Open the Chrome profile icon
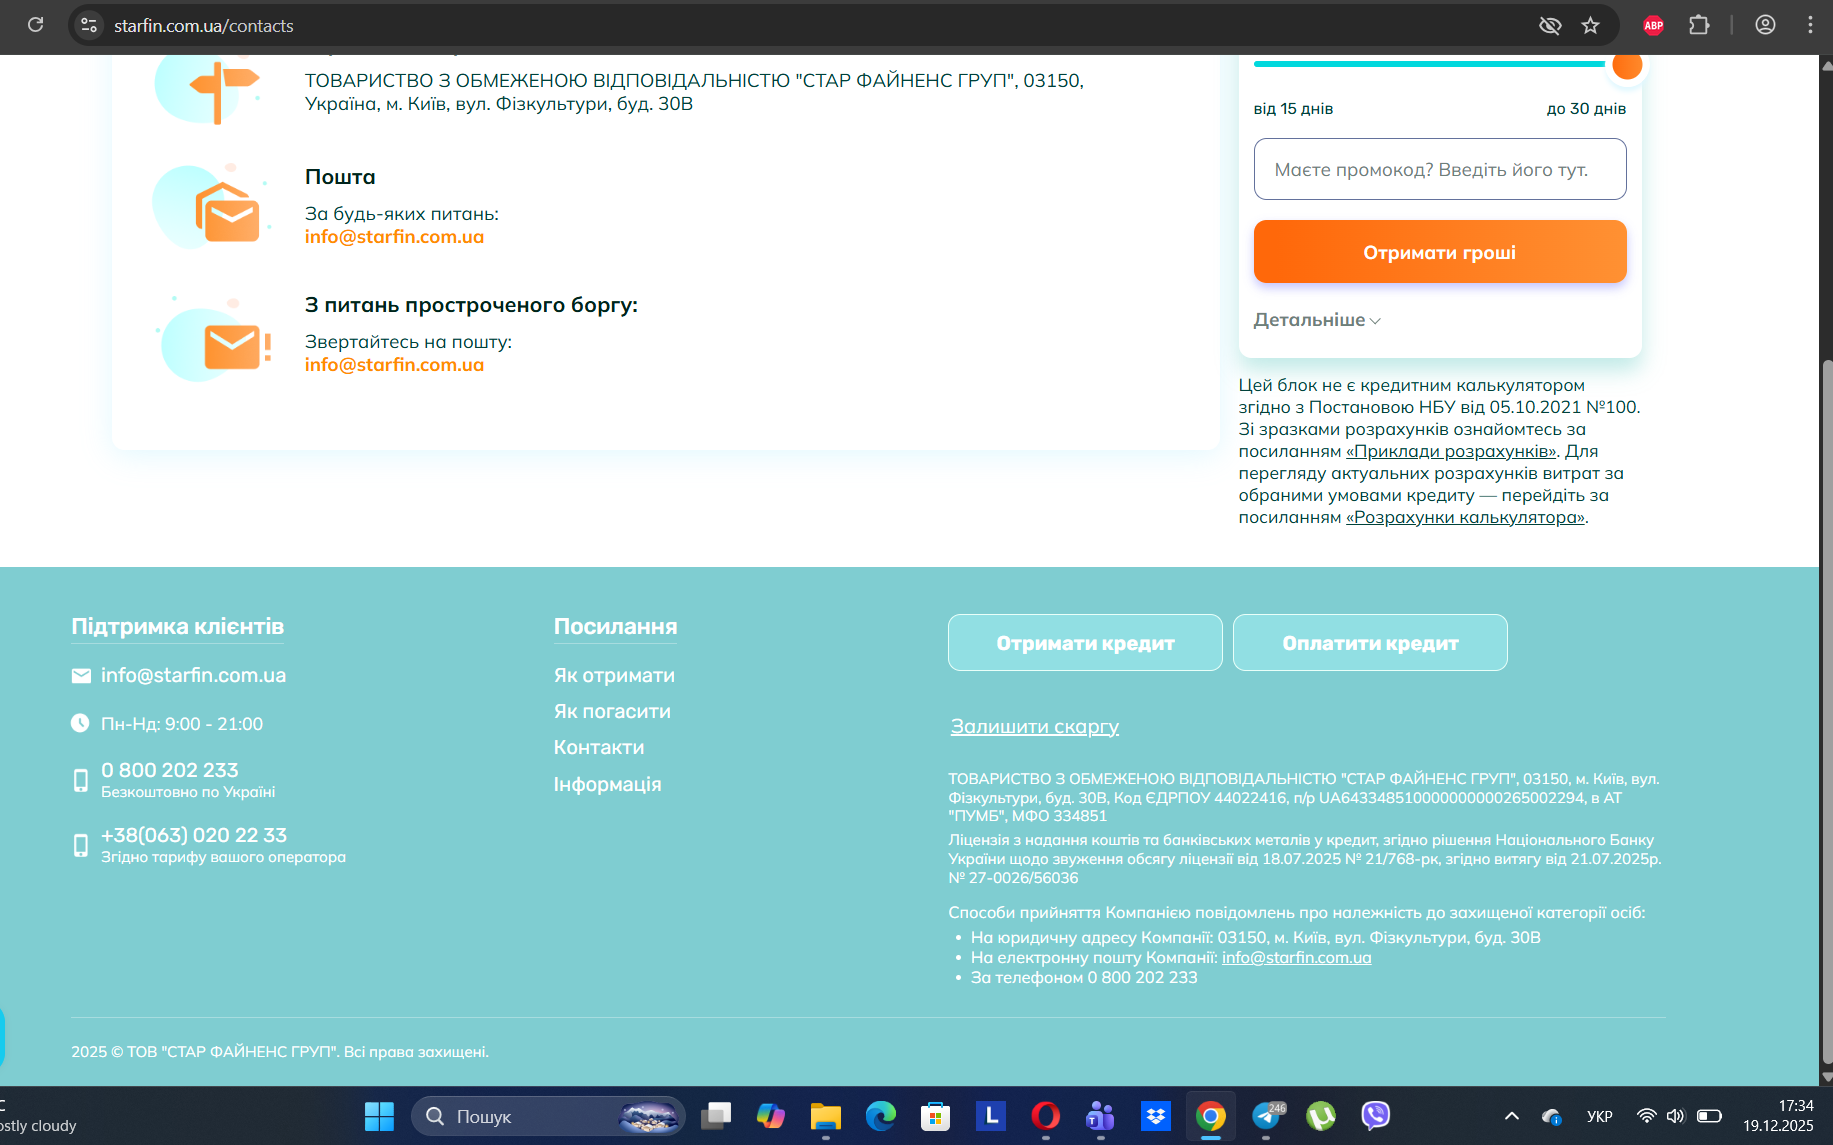The height and width of the screenshot is (1145, 1833). (x=1766, y=25)
